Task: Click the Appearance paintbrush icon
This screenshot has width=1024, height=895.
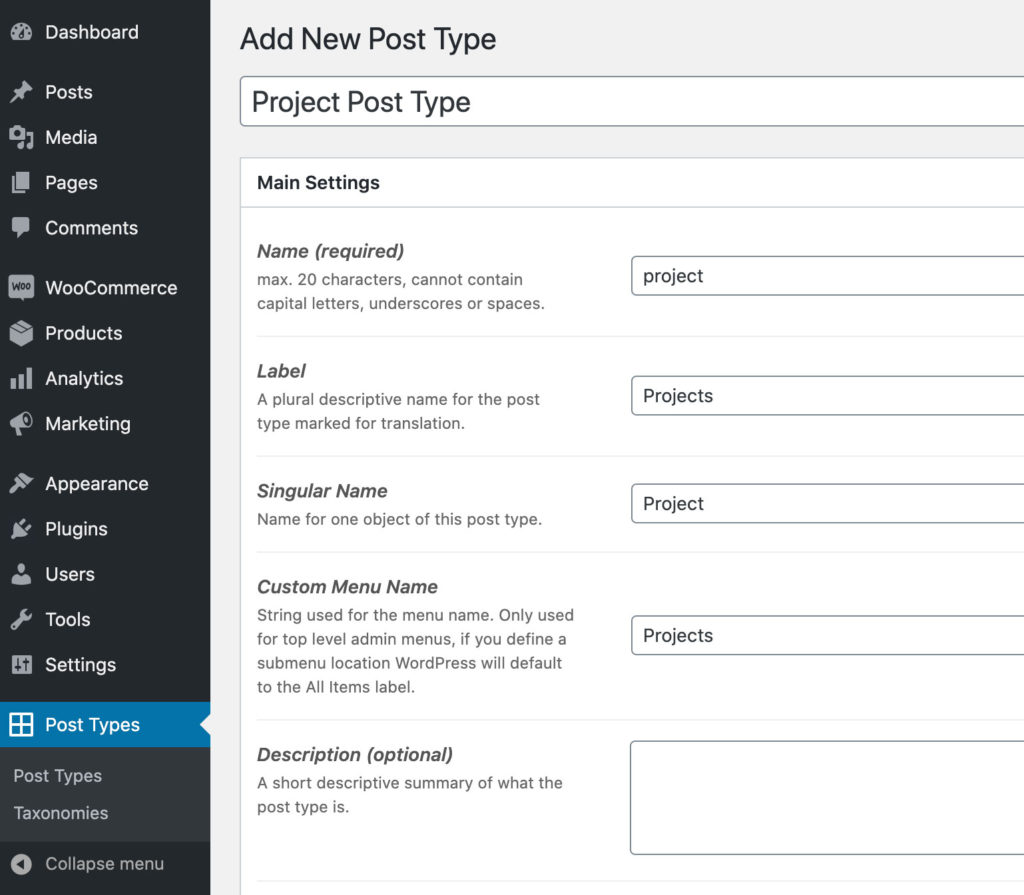Action: click(x=21, y=484)
